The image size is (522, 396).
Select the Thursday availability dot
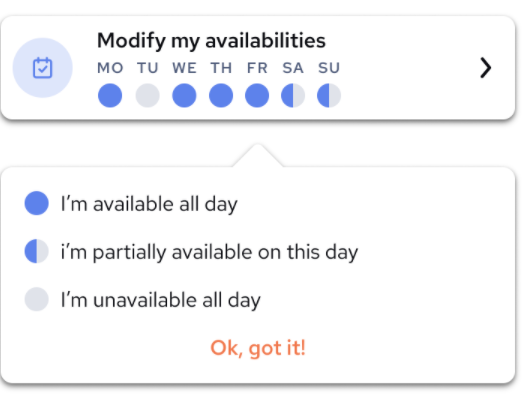point(221,95)
